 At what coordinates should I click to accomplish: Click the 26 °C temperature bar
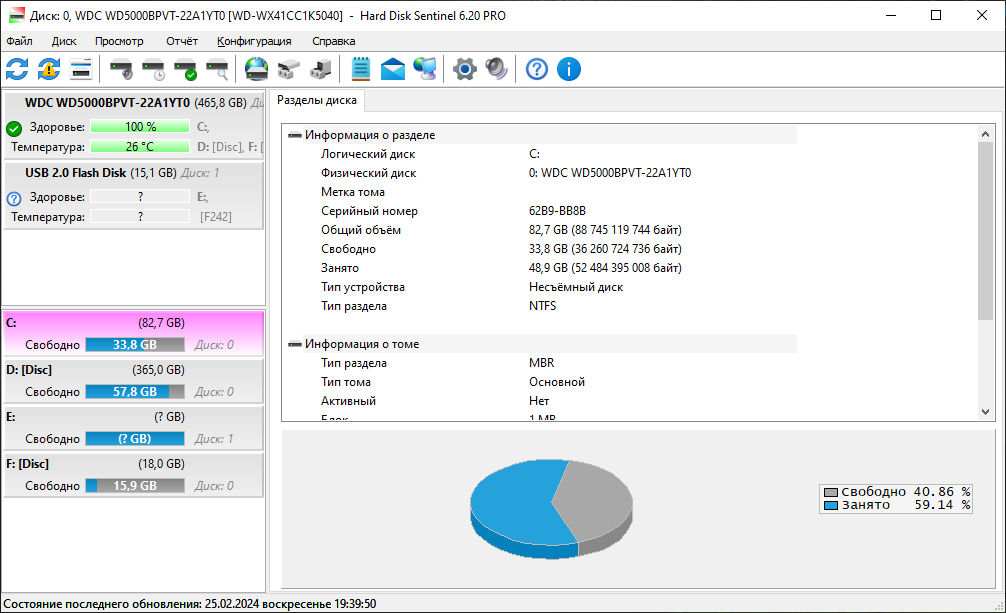pyautogui.click(x=140, y=146)
